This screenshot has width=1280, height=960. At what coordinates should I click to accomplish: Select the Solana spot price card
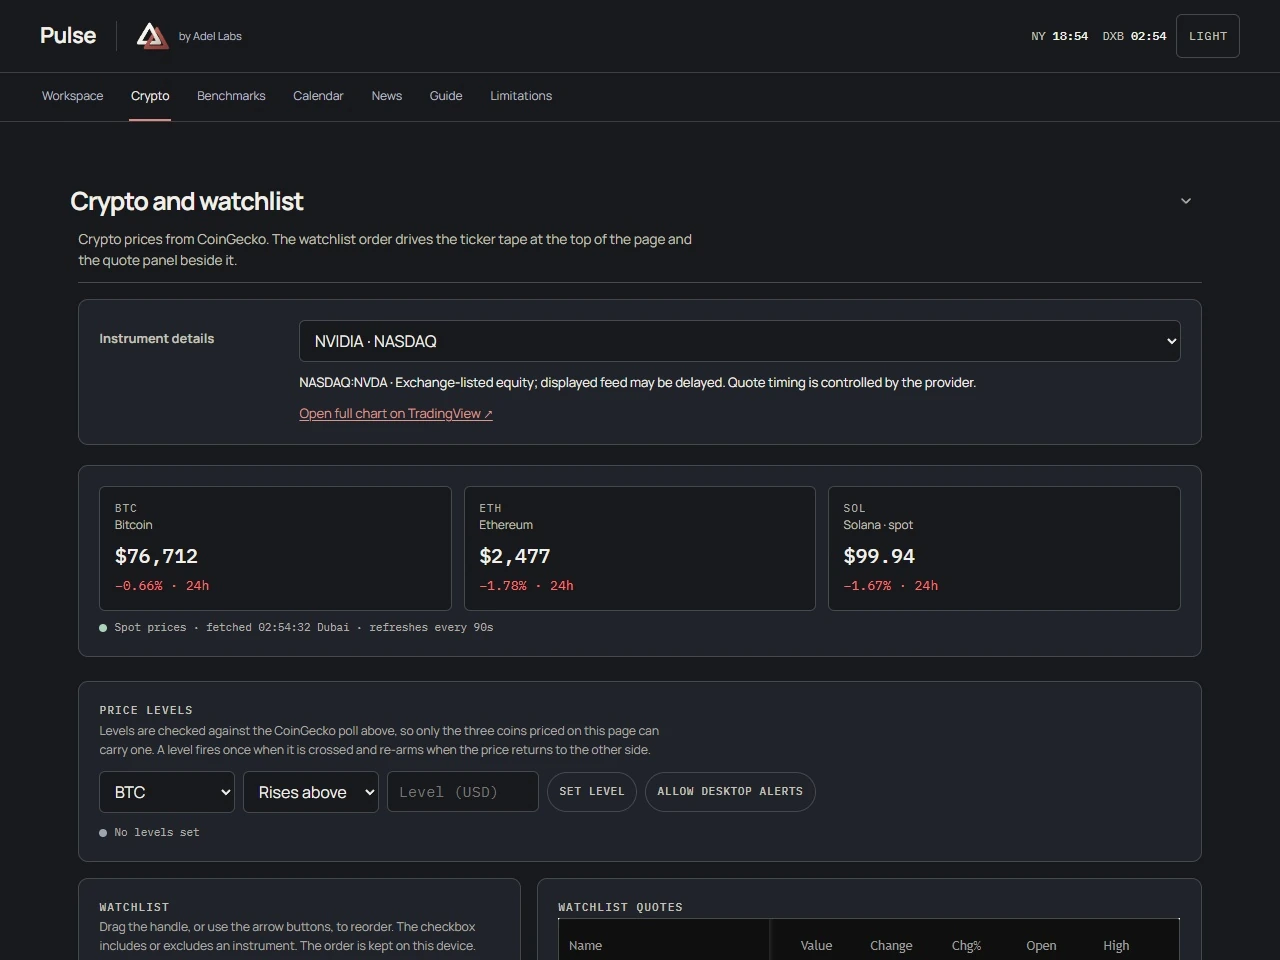(1004, 548)
